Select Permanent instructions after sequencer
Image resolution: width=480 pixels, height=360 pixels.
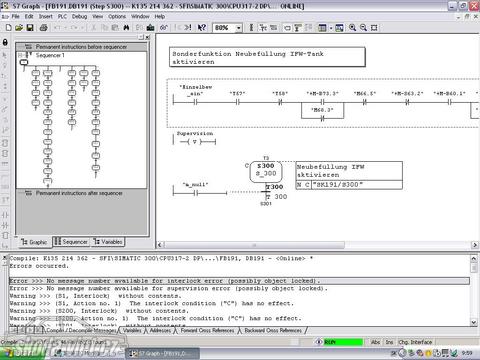pyautogui.click(x=79, y=193)
